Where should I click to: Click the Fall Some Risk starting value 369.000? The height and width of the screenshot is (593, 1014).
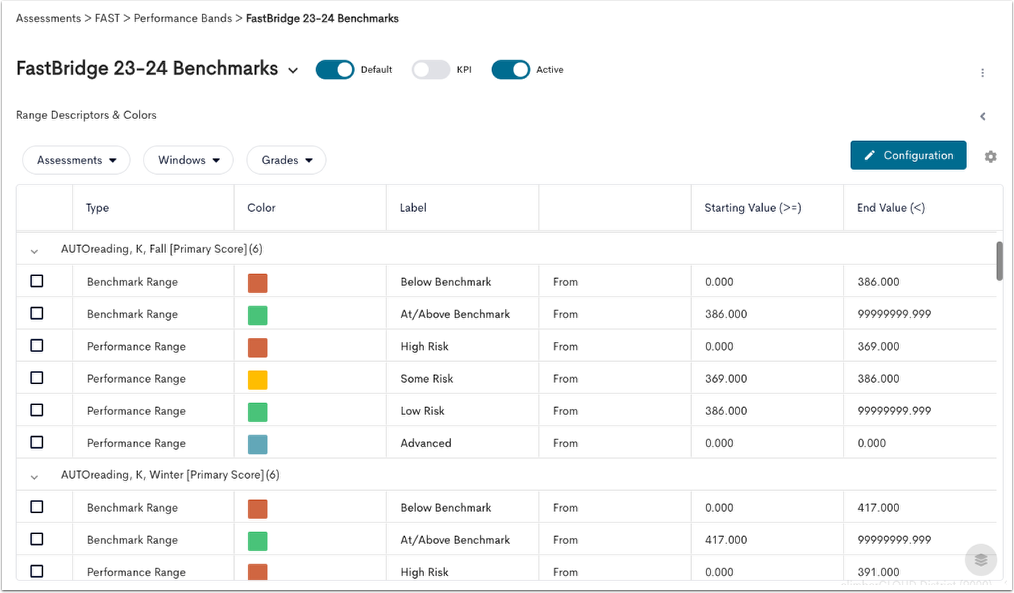tap(726, 379)
